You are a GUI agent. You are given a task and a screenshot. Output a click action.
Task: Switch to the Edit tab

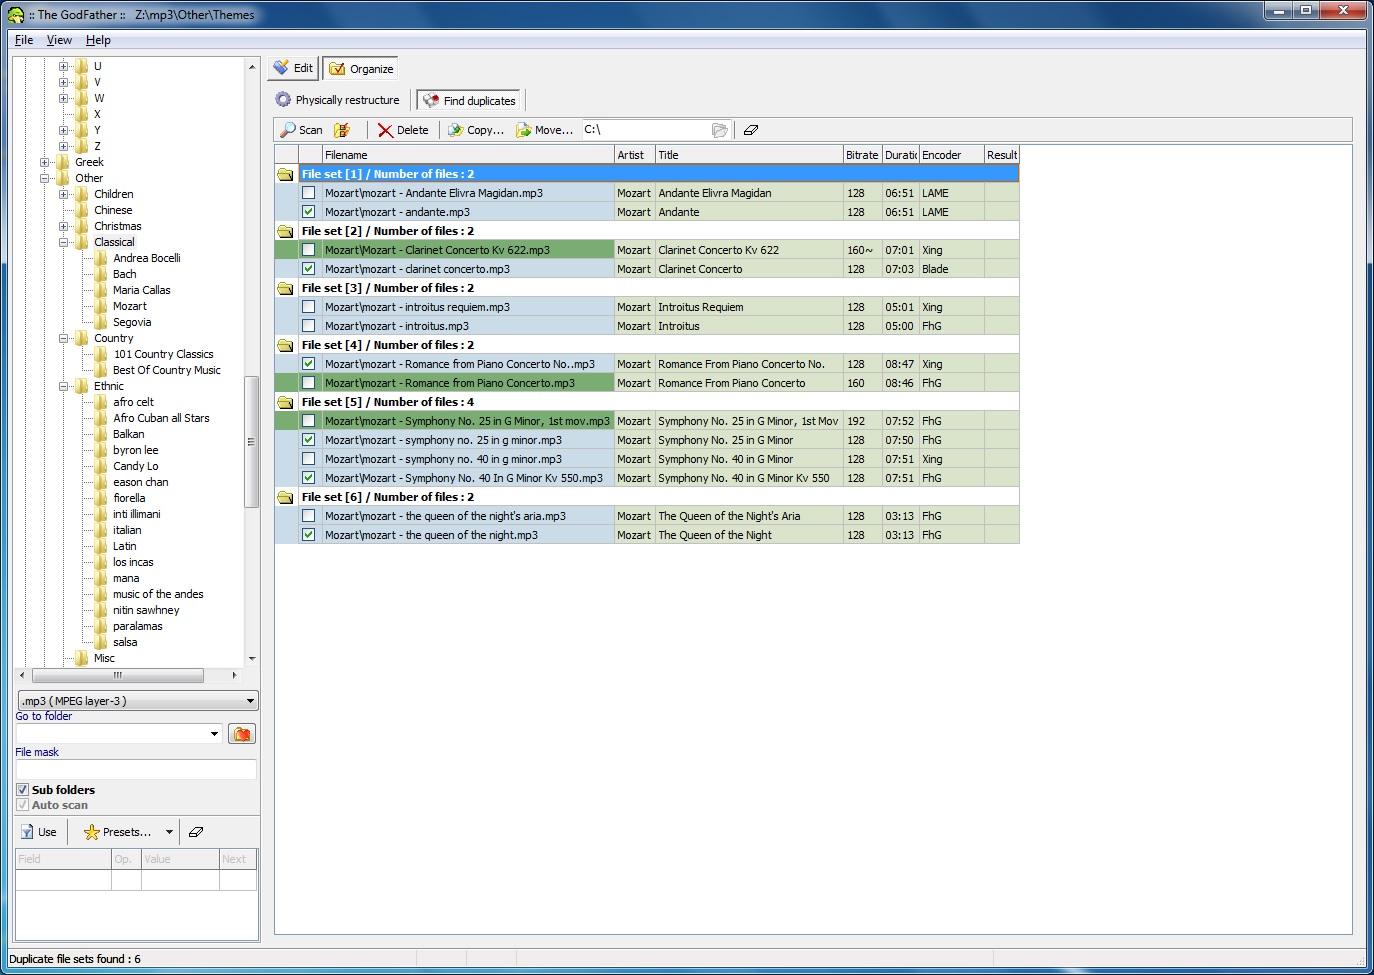click(293, 68)
